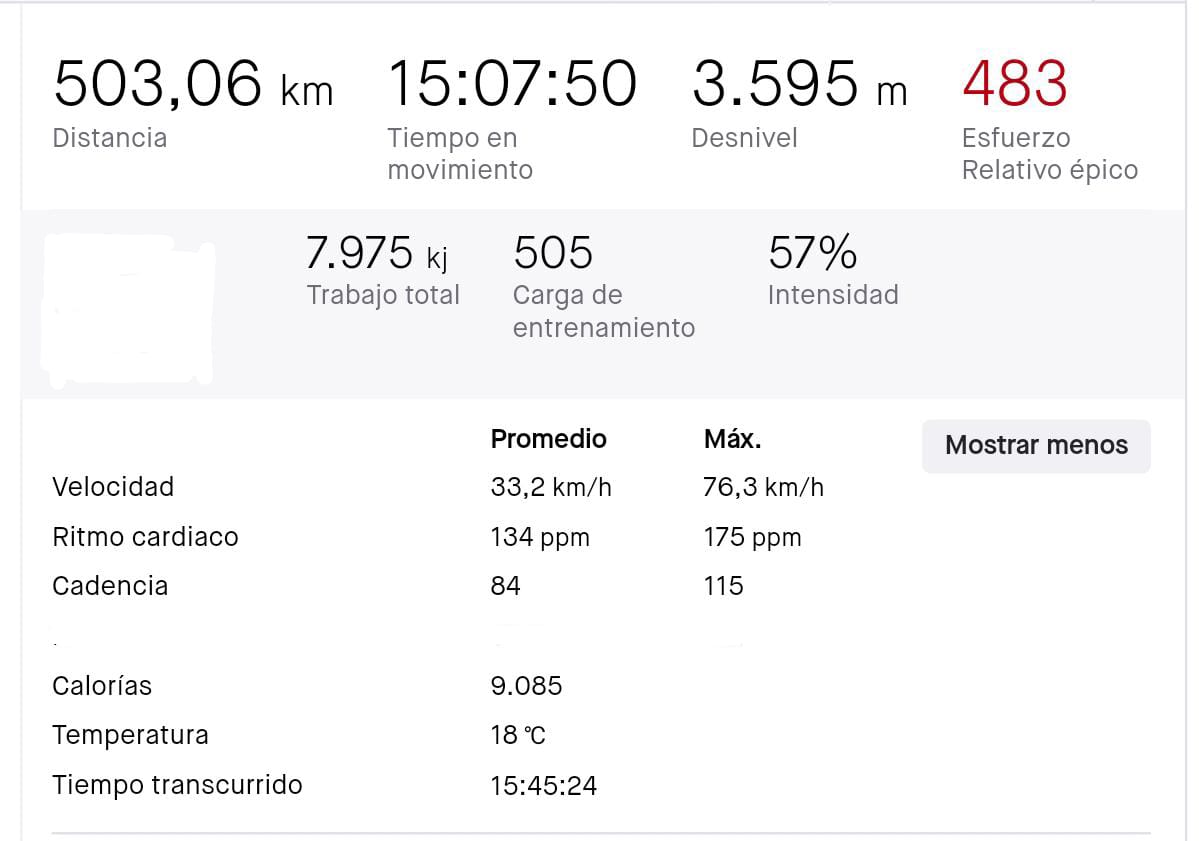Click the 505 Carga de entrenamiento value
Screen dimensions: 1199x841
coord(553,254)
